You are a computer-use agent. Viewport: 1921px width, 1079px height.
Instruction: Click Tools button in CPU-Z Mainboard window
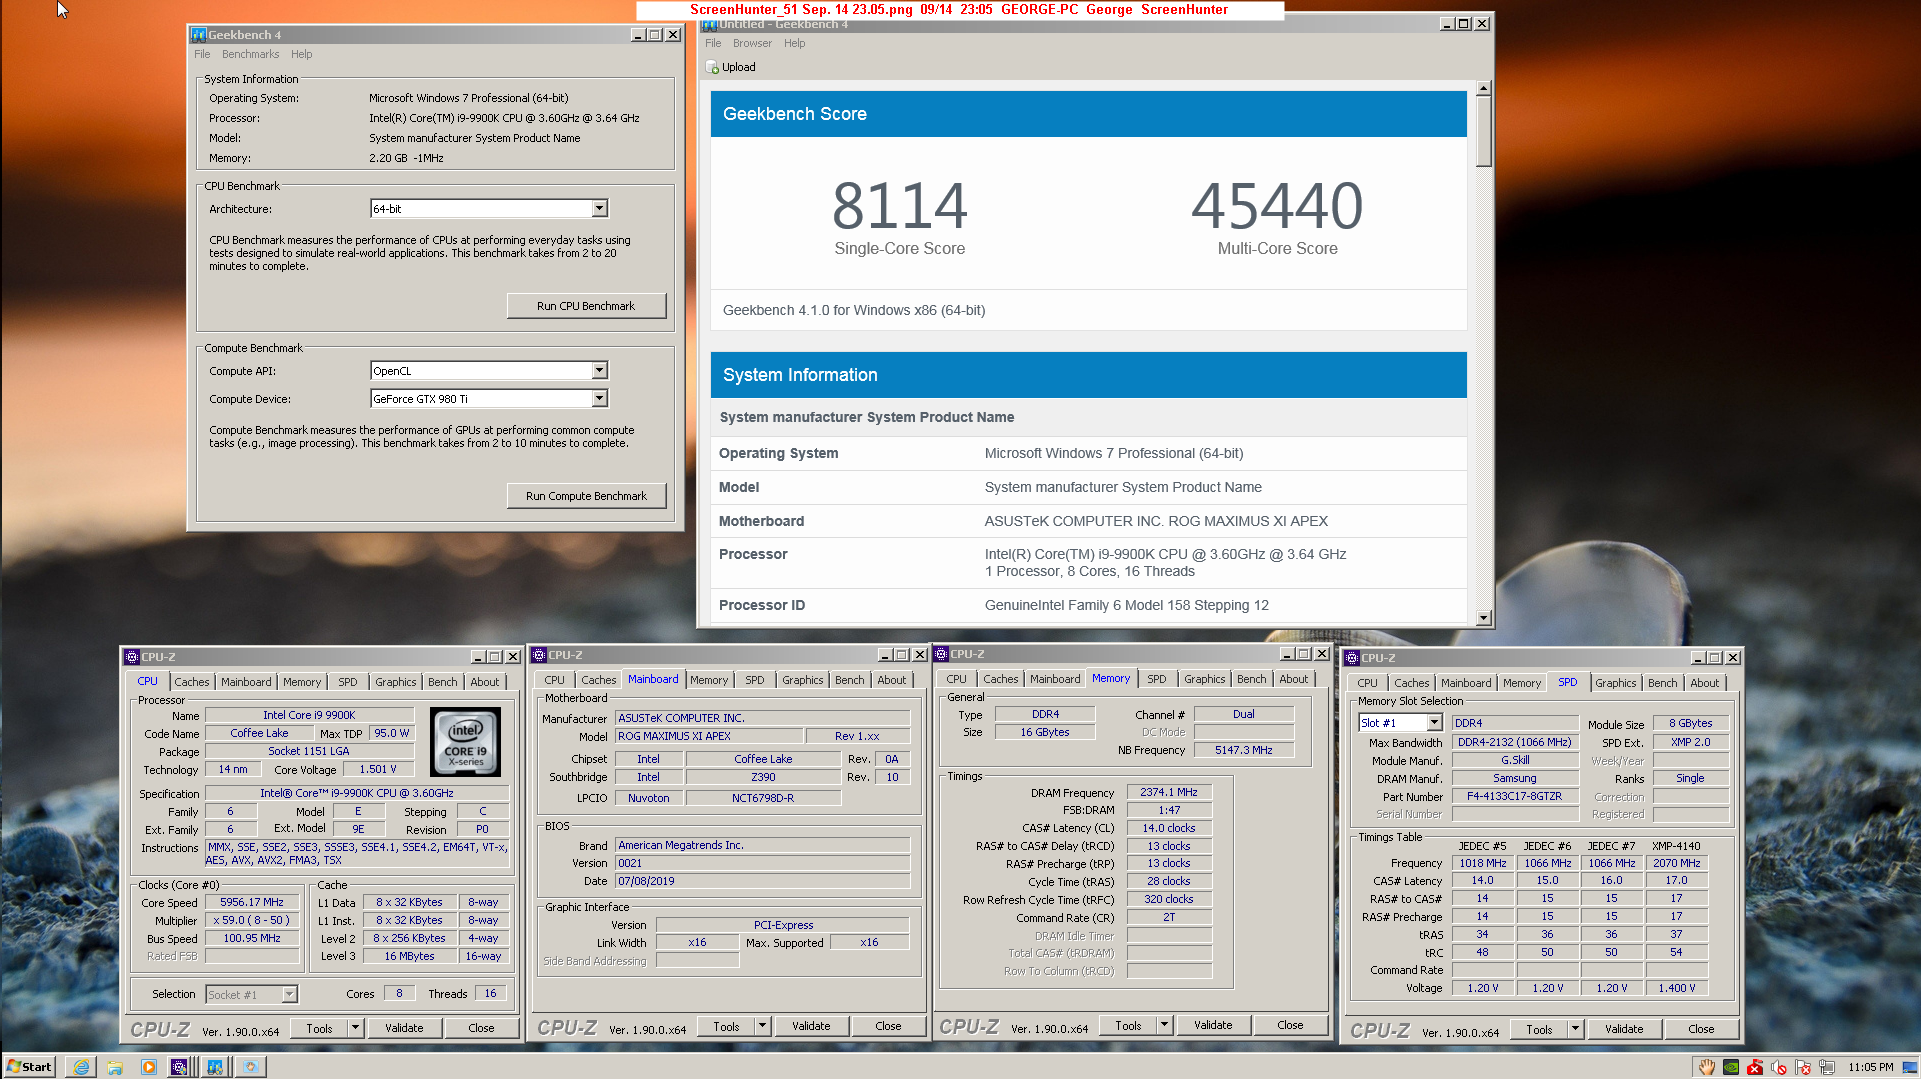click(726, 1026)
